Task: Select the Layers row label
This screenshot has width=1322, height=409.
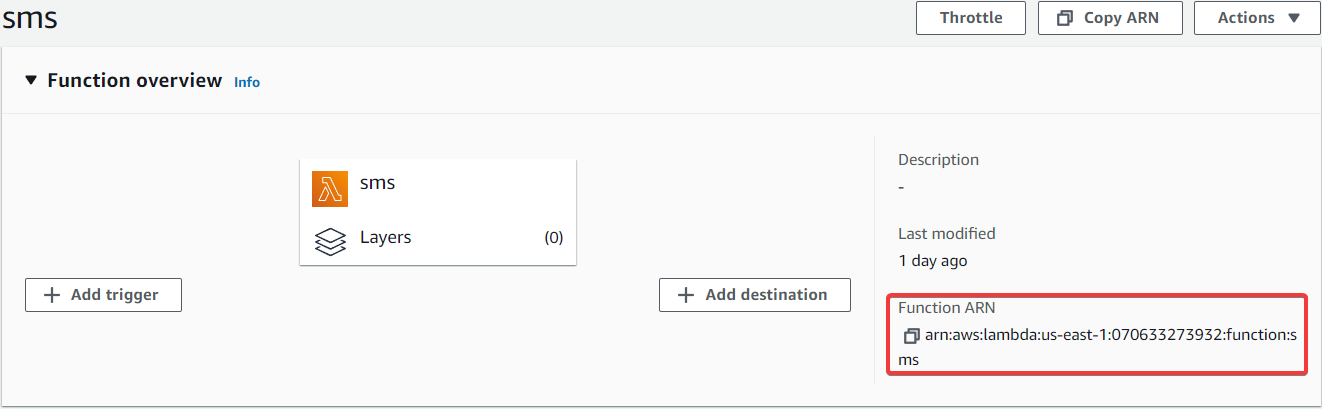Action: click(385, 238)
